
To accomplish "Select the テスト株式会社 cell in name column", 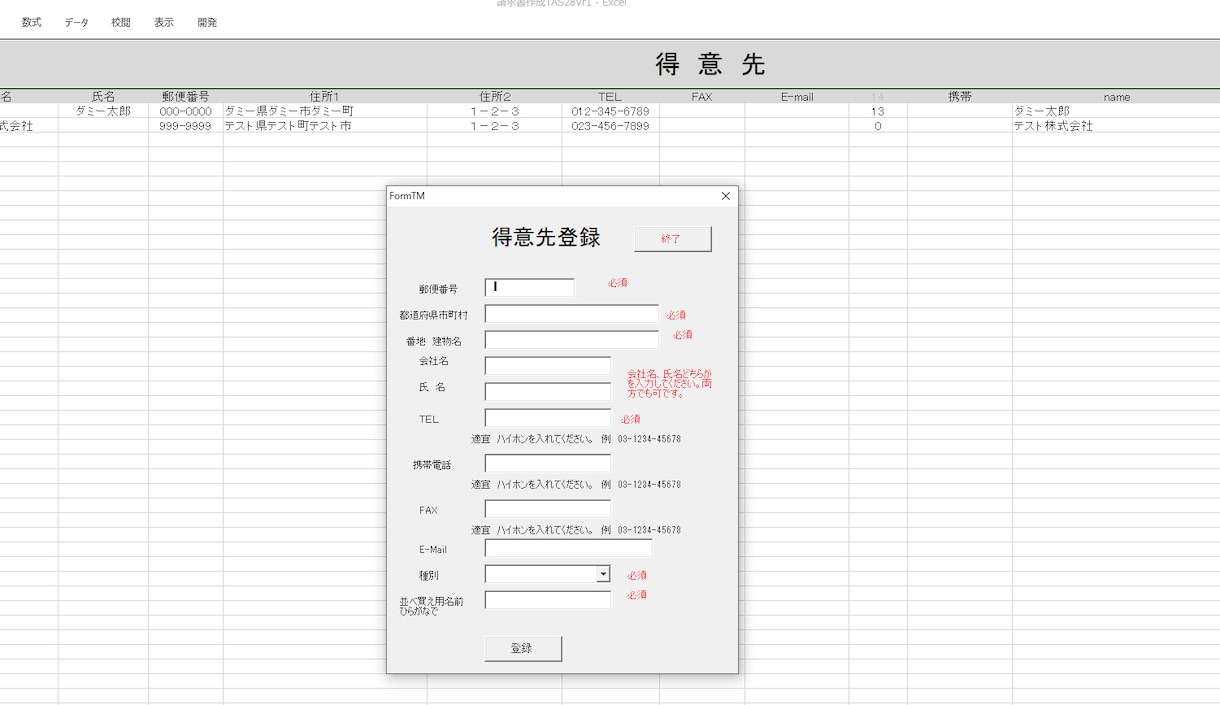I will [x=1116, y=126].
